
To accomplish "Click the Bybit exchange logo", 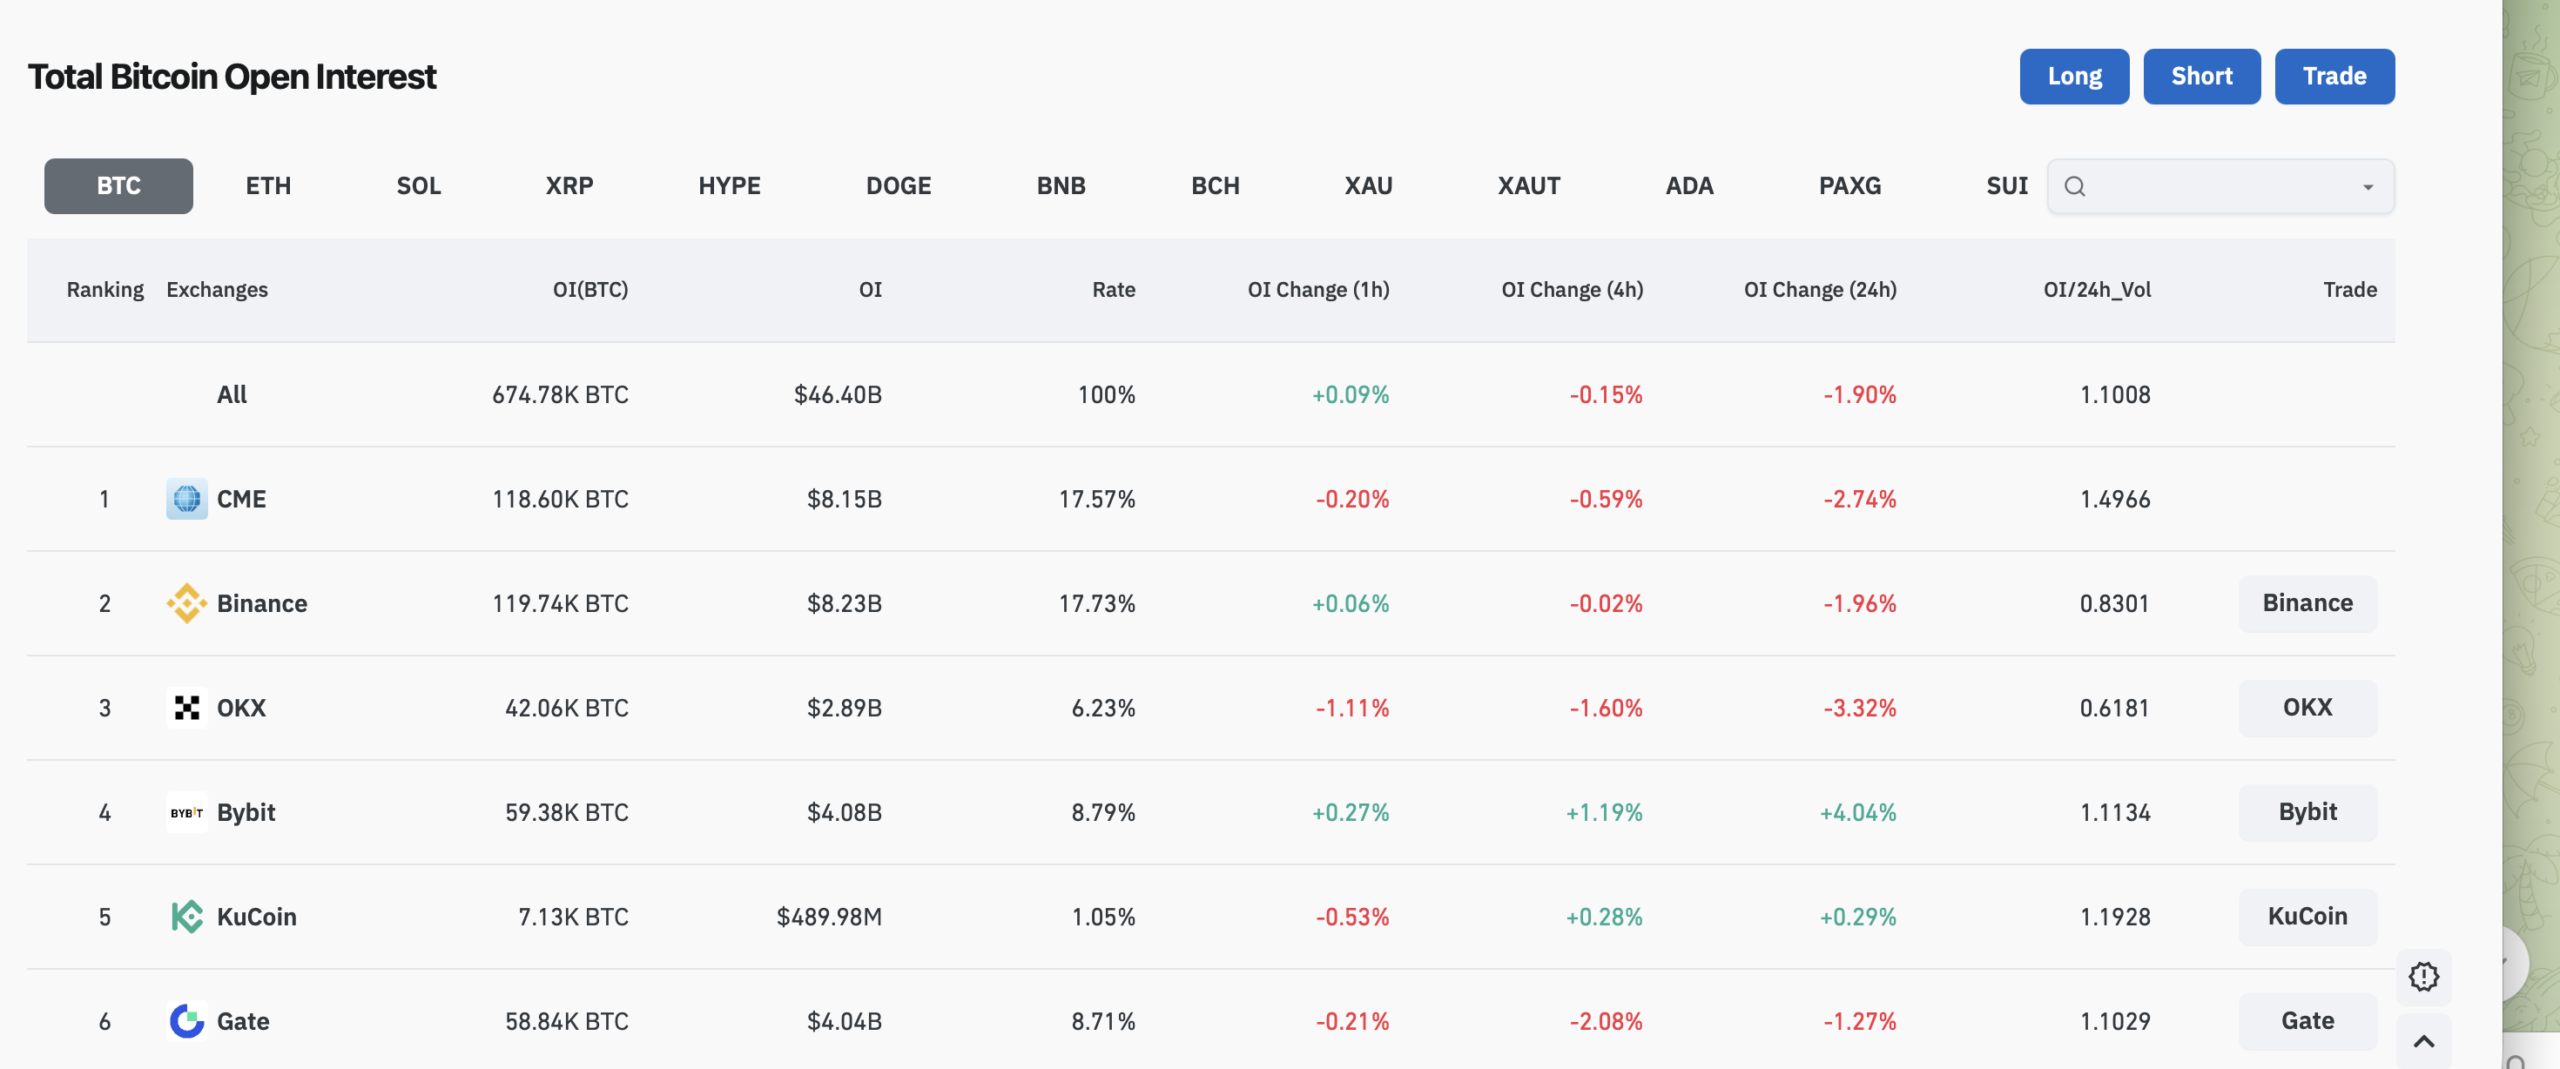I will pos(186,812).
